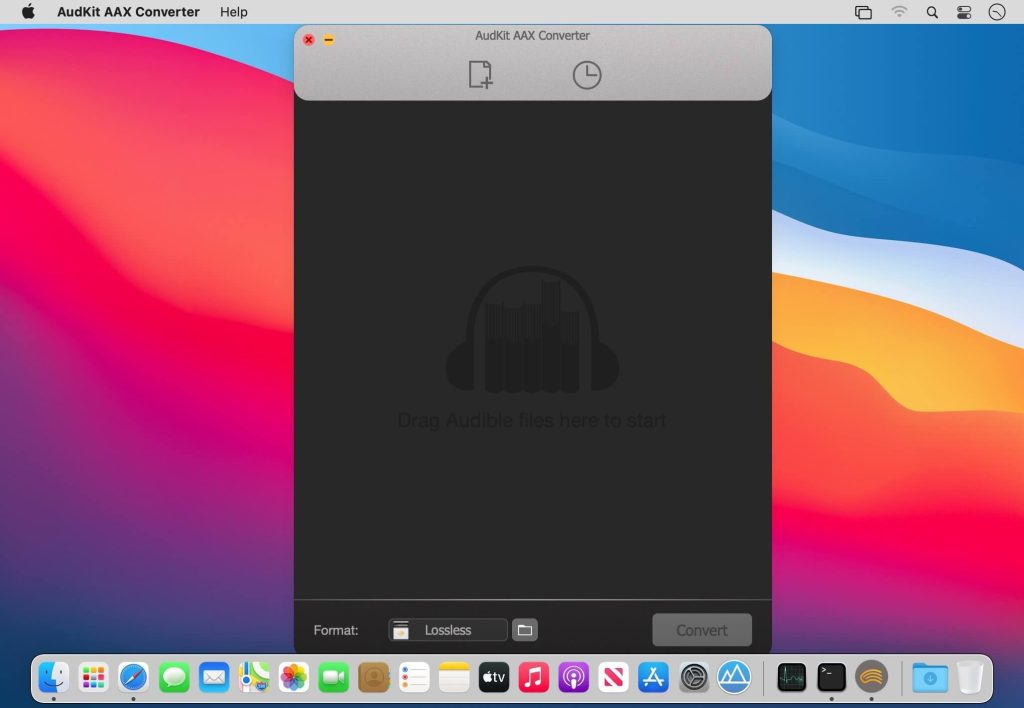Viewport: 1024px width, 708px height.
Task: Open Reminders from the Dock
Action: pyautogui.click(x=413, y=677)
